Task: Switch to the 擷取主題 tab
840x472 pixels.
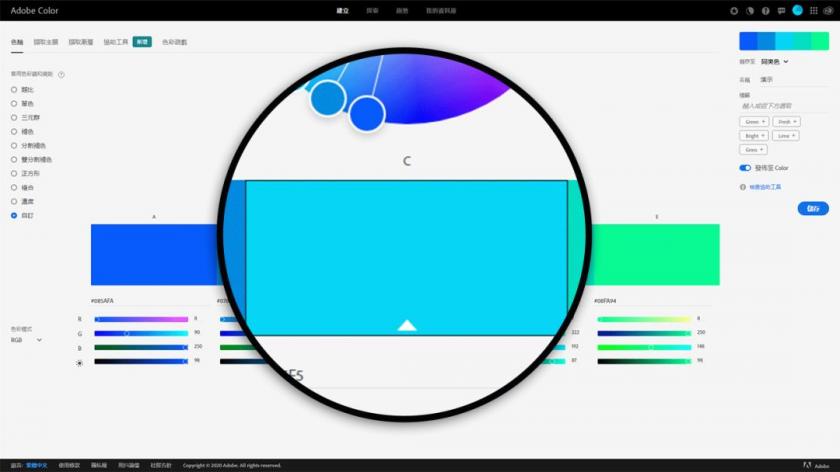Action: [45, 42]
